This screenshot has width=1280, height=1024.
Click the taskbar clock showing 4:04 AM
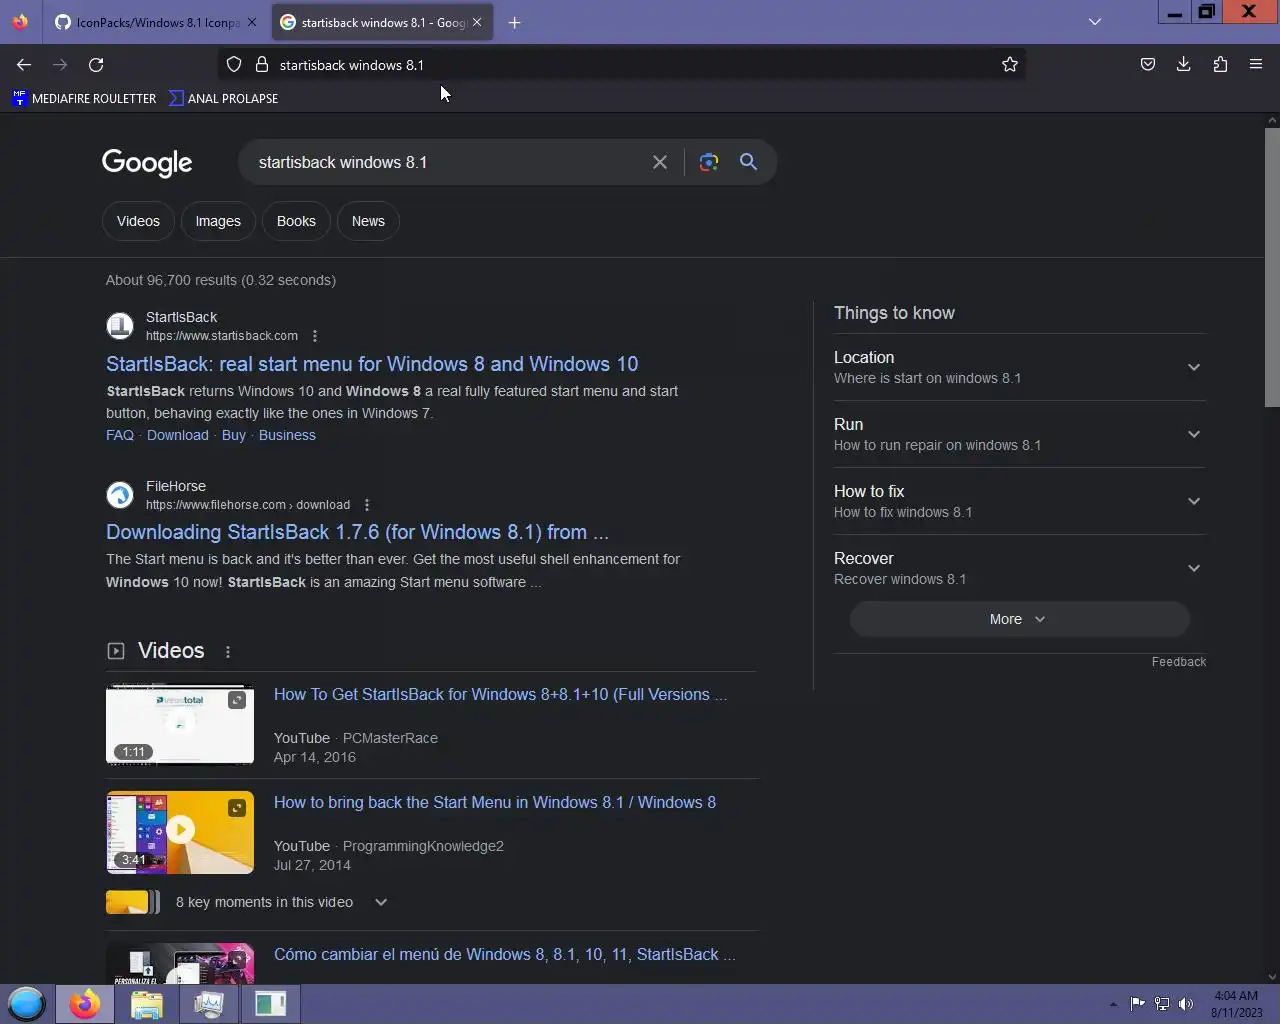[1237, 1004]
